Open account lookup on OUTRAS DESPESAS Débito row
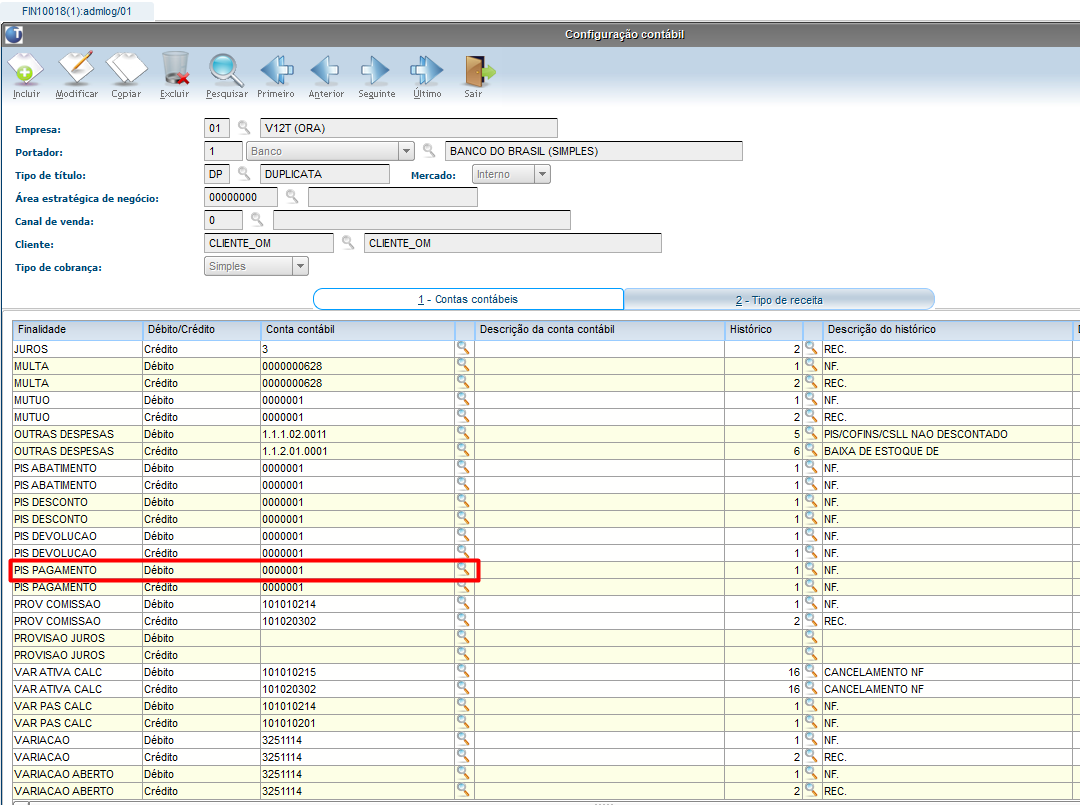The image size is (1080, 805). click(464, 434)
